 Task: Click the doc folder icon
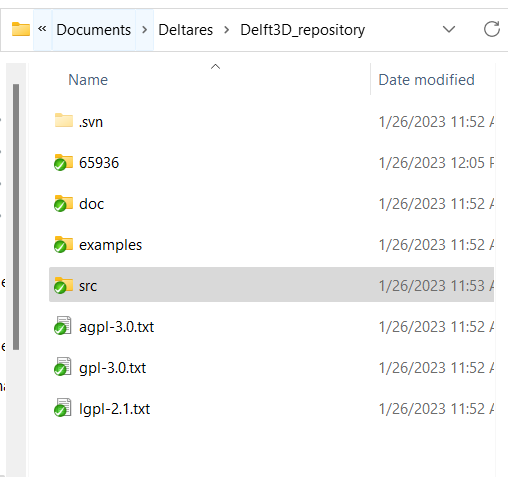click(x=63, y=203)
